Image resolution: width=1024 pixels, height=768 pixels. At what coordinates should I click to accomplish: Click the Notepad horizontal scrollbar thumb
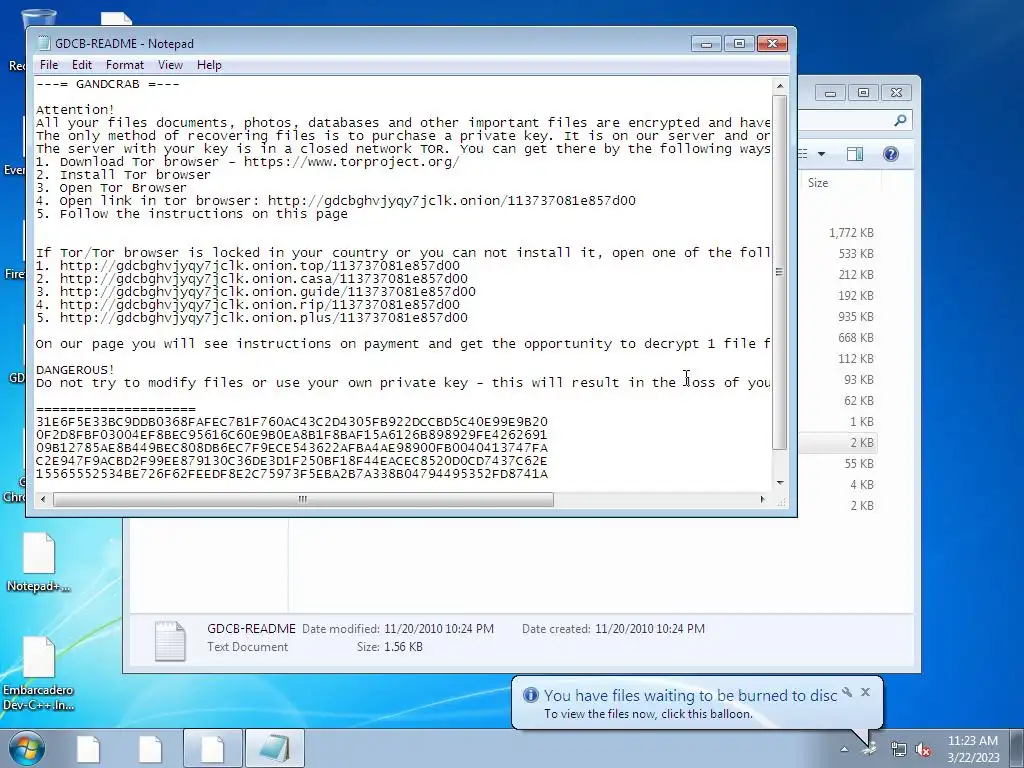(303, 500)
